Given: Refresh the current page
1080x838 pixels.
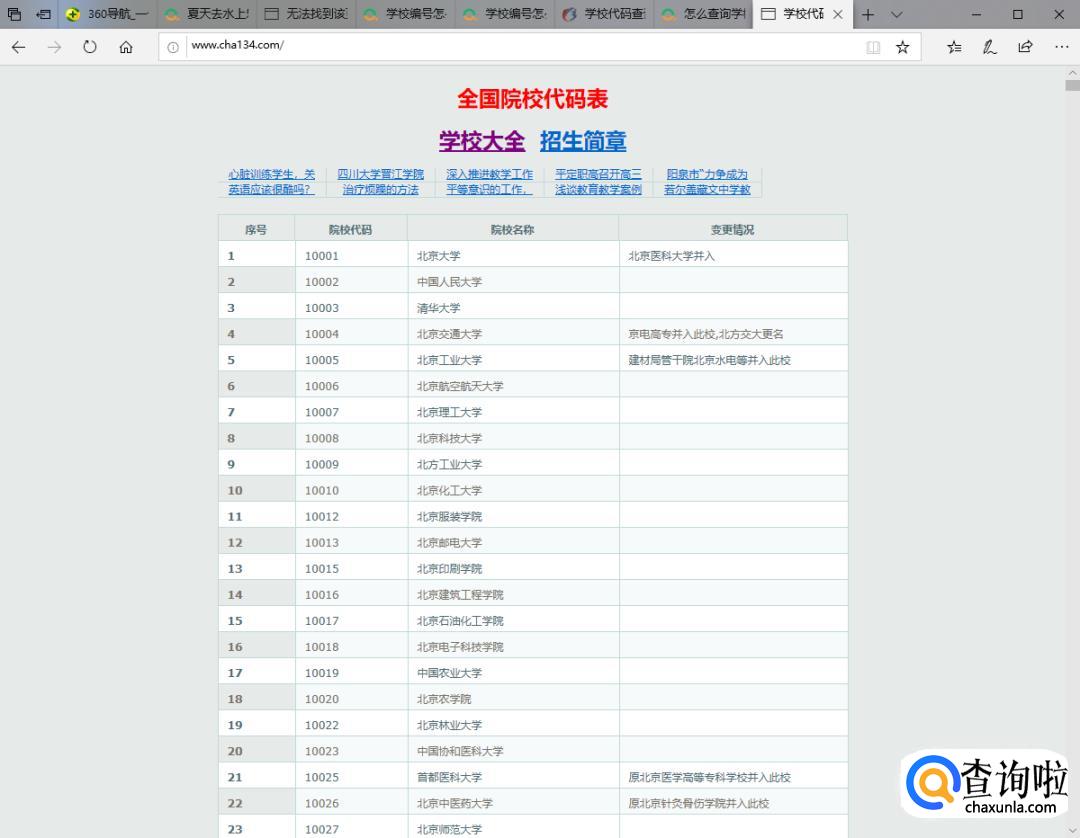Looking at the screenshot, I should [x=90, y=47].
